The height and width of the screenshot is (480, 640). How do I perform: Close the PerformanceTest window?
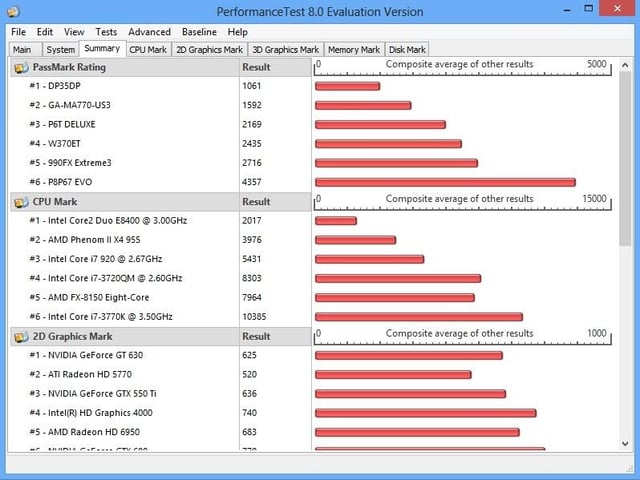[617, 9]
